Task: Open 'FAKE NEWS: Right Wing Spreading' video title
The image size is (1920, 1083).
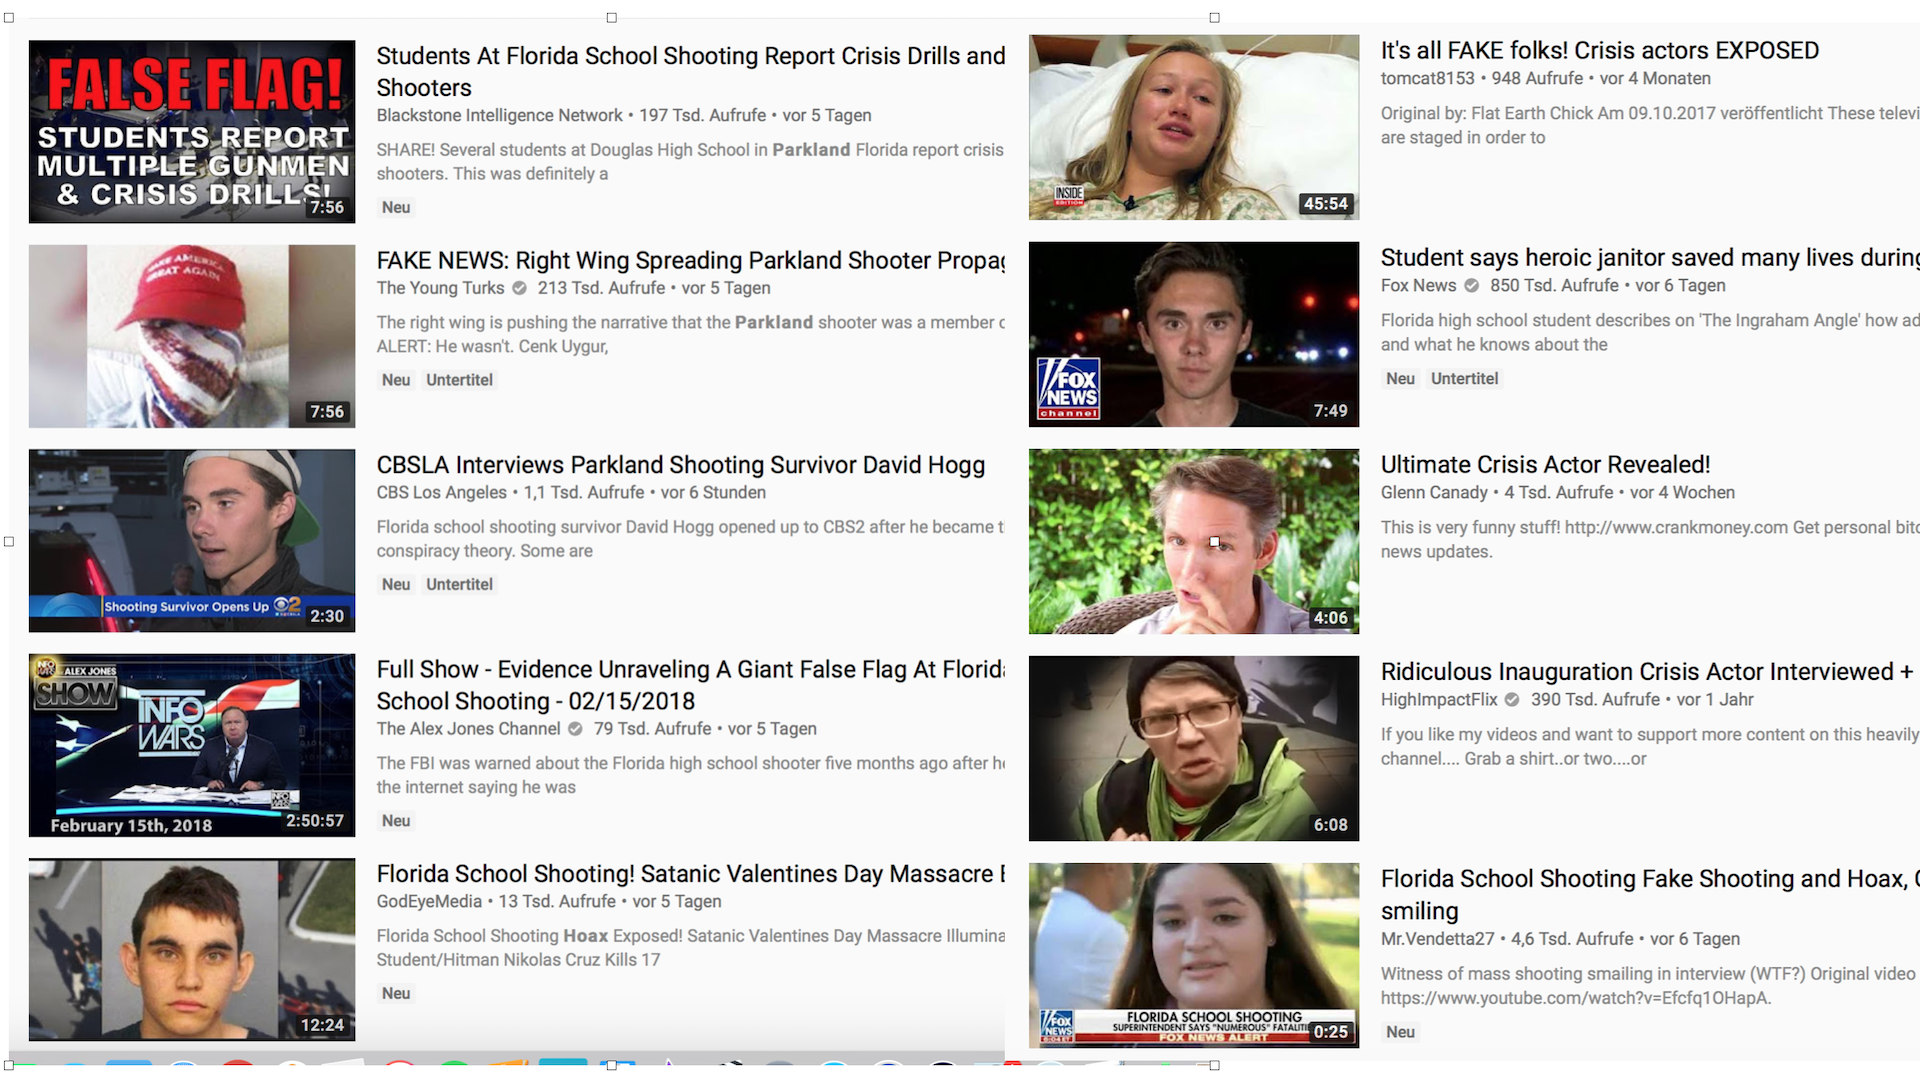Action: (x=691, y=261)
